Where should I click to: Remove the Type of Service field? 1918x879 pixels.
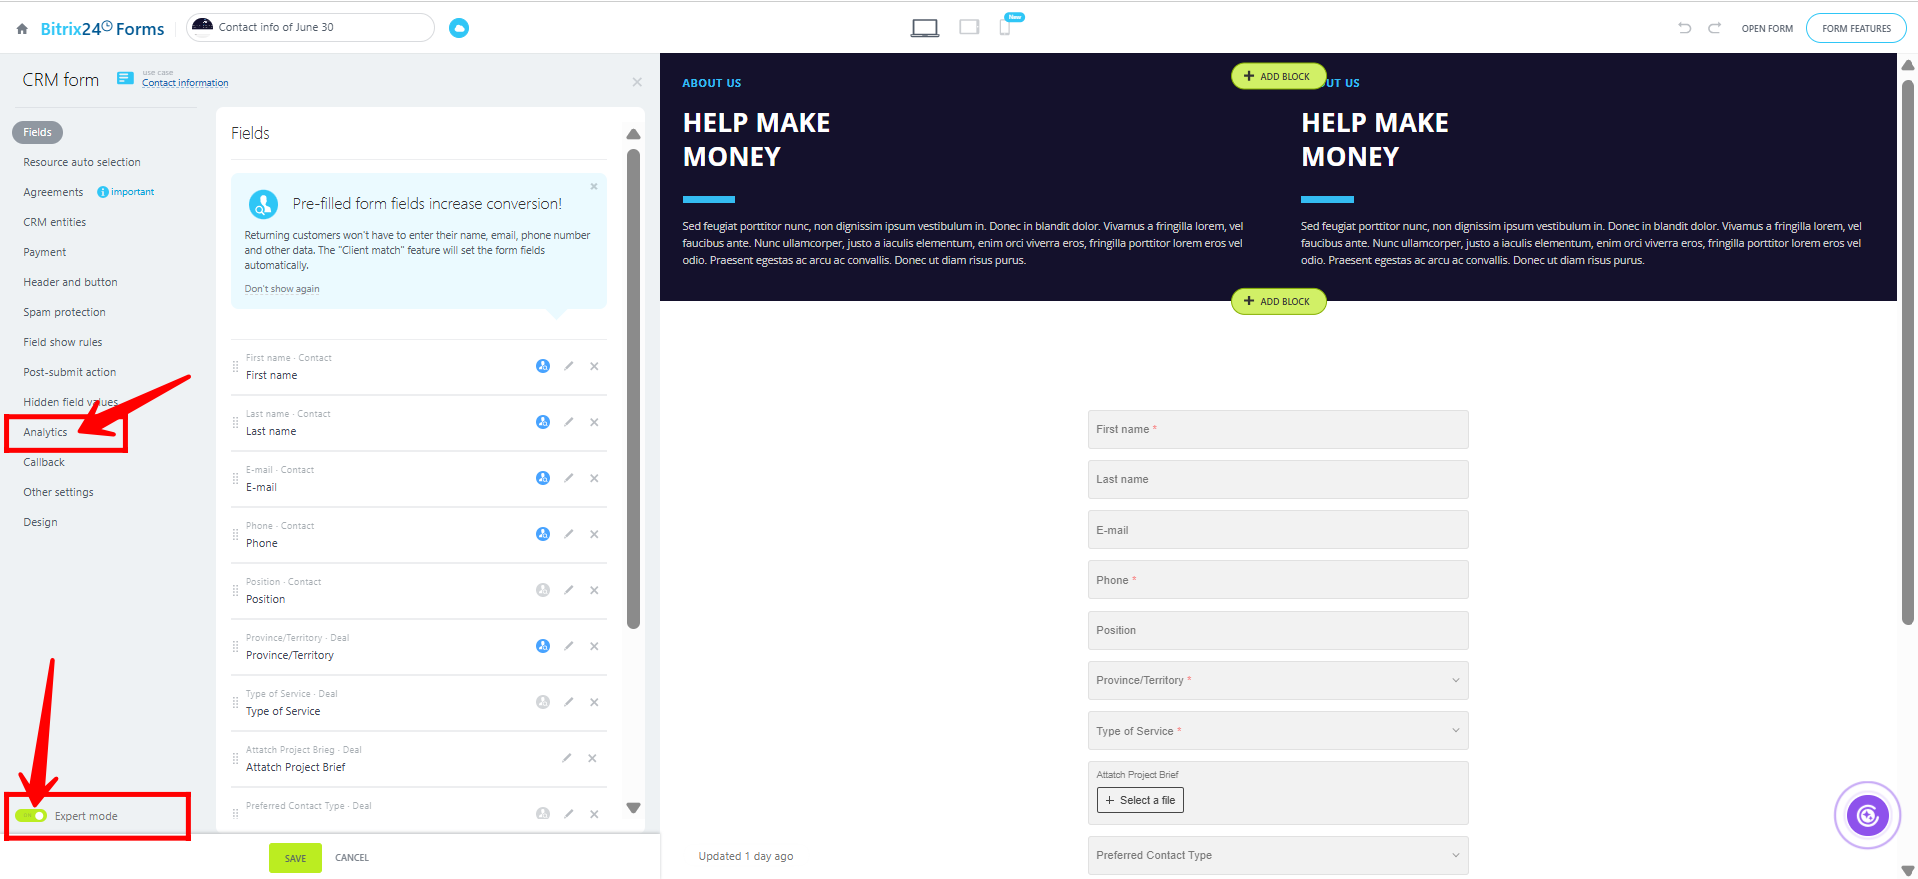click(594, 702)
